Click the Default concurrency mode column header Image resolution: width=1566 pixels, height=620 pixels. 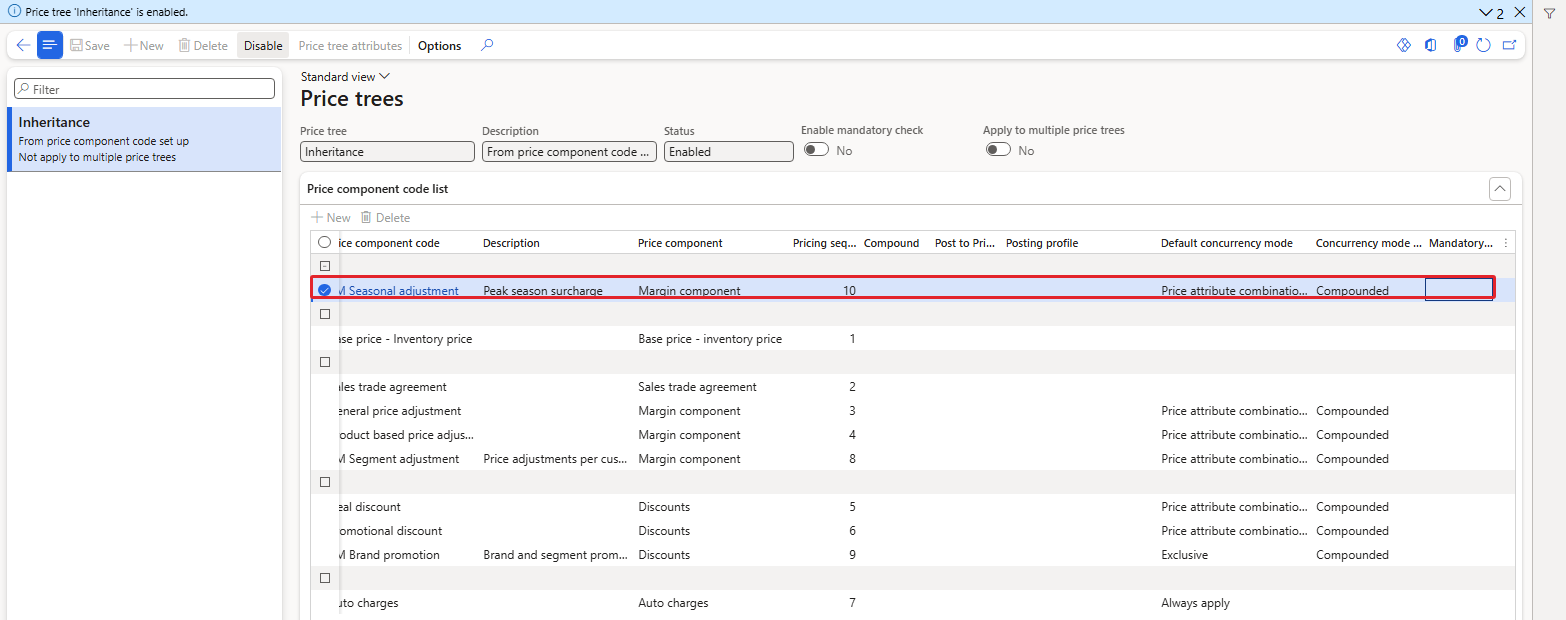1227,243
